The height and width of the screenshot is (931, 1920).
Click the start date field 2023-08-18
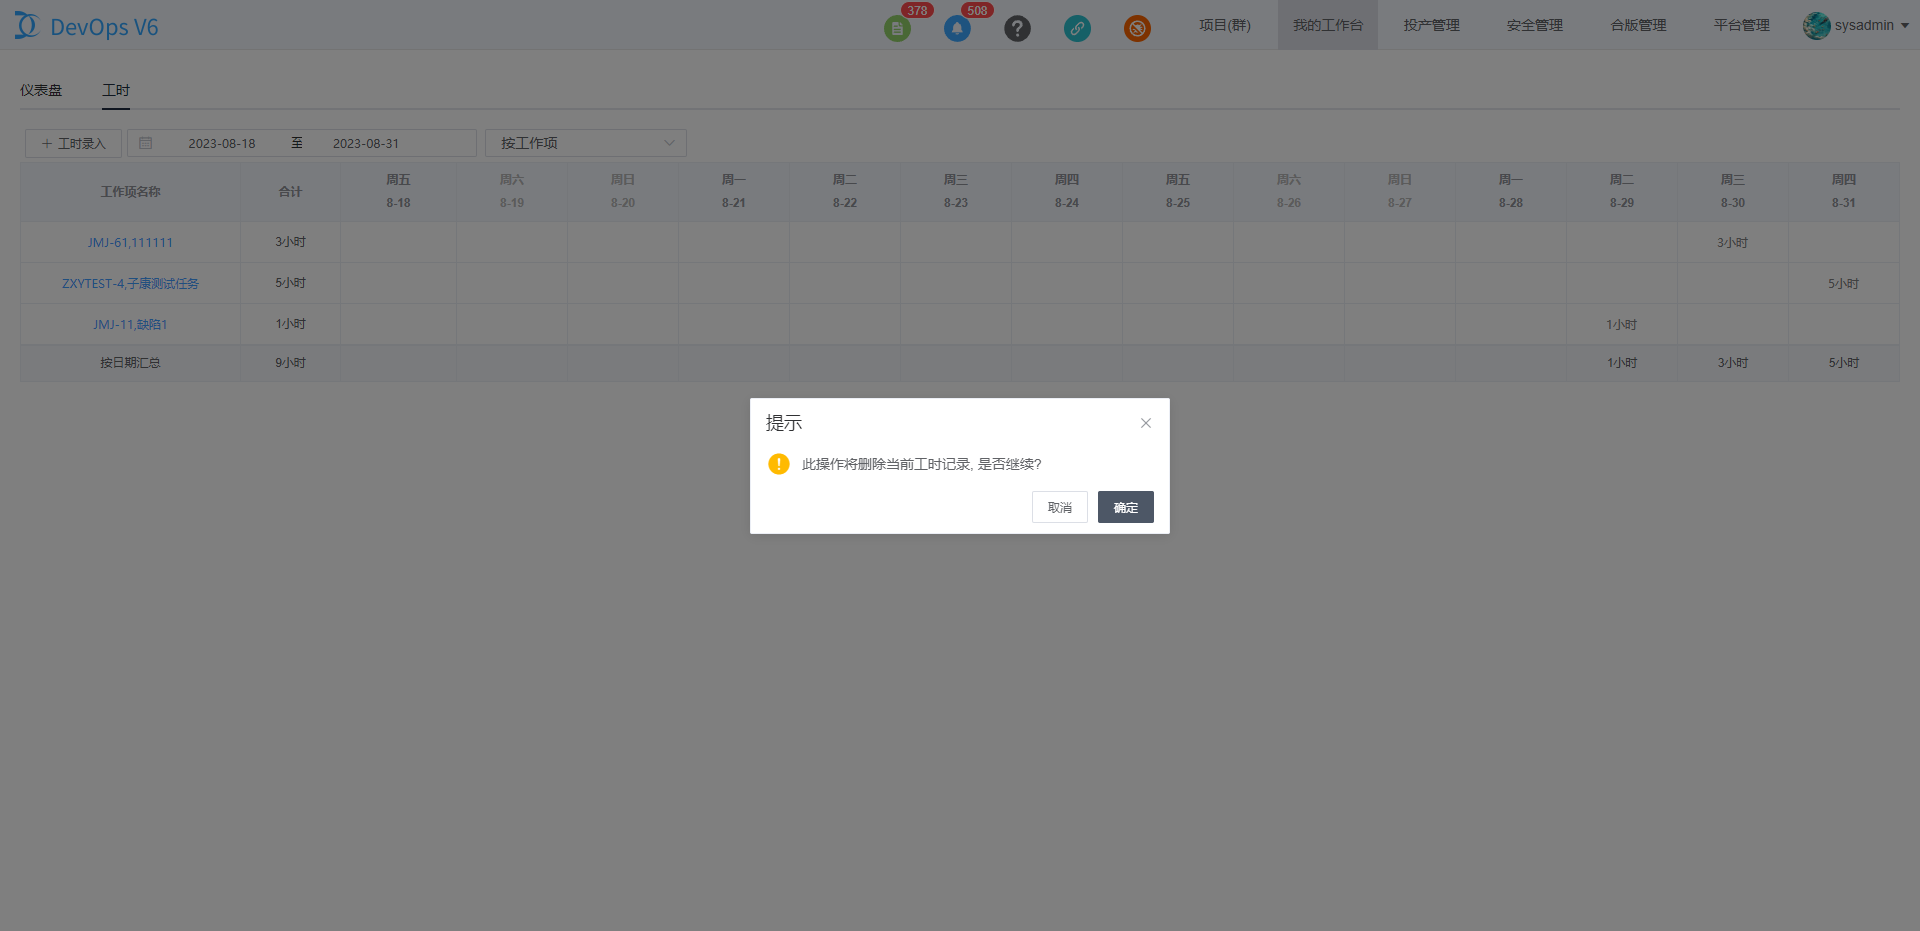pyautogui.click(x=222, y=143)
